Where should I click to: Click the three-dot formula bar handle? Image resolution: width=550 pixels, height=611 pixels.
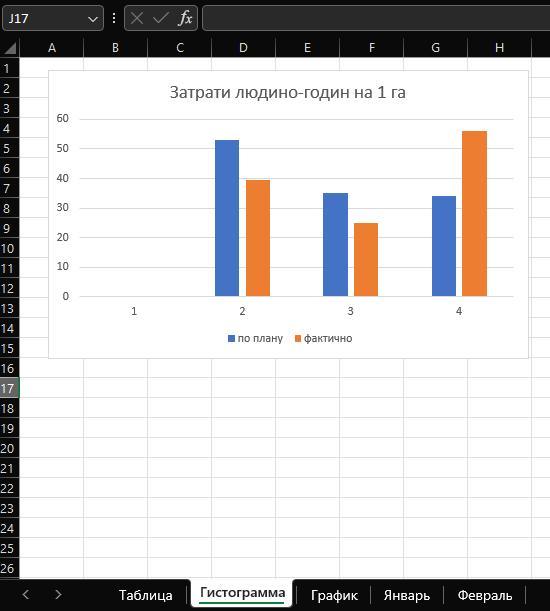[114, 18]
